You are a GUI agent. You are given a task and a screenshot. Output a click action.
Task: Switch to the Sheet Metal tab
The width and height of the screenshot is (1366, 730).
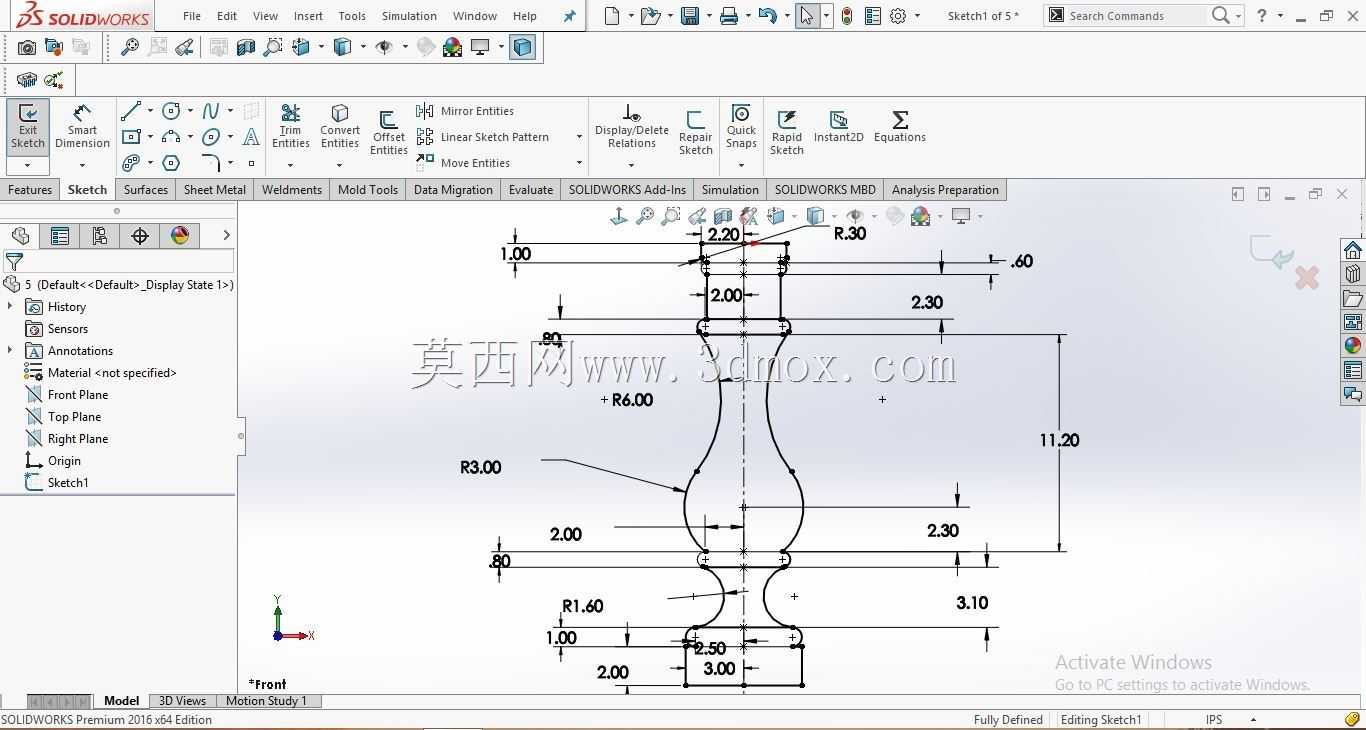pyautogui.click(x=214, y=190)
